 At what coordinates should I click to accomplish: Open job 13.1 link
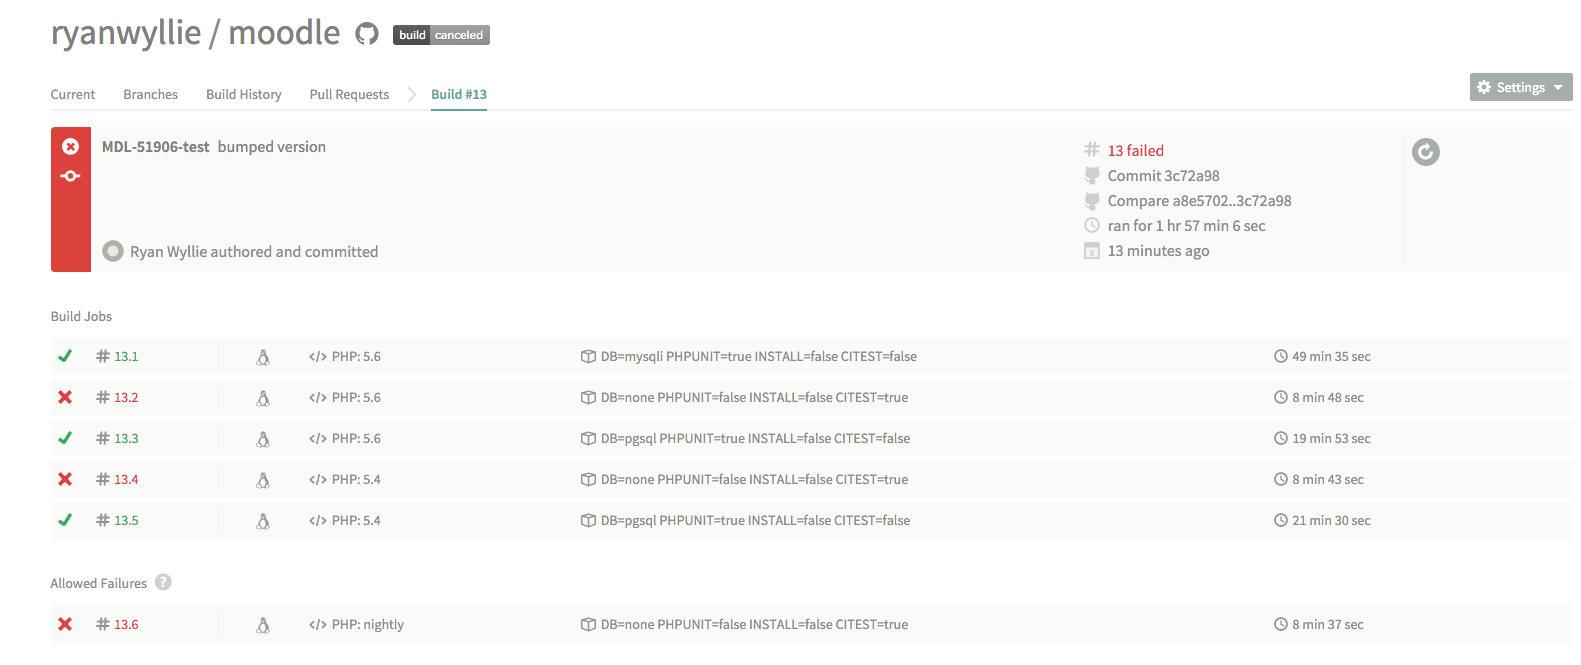tap(126, 356)
